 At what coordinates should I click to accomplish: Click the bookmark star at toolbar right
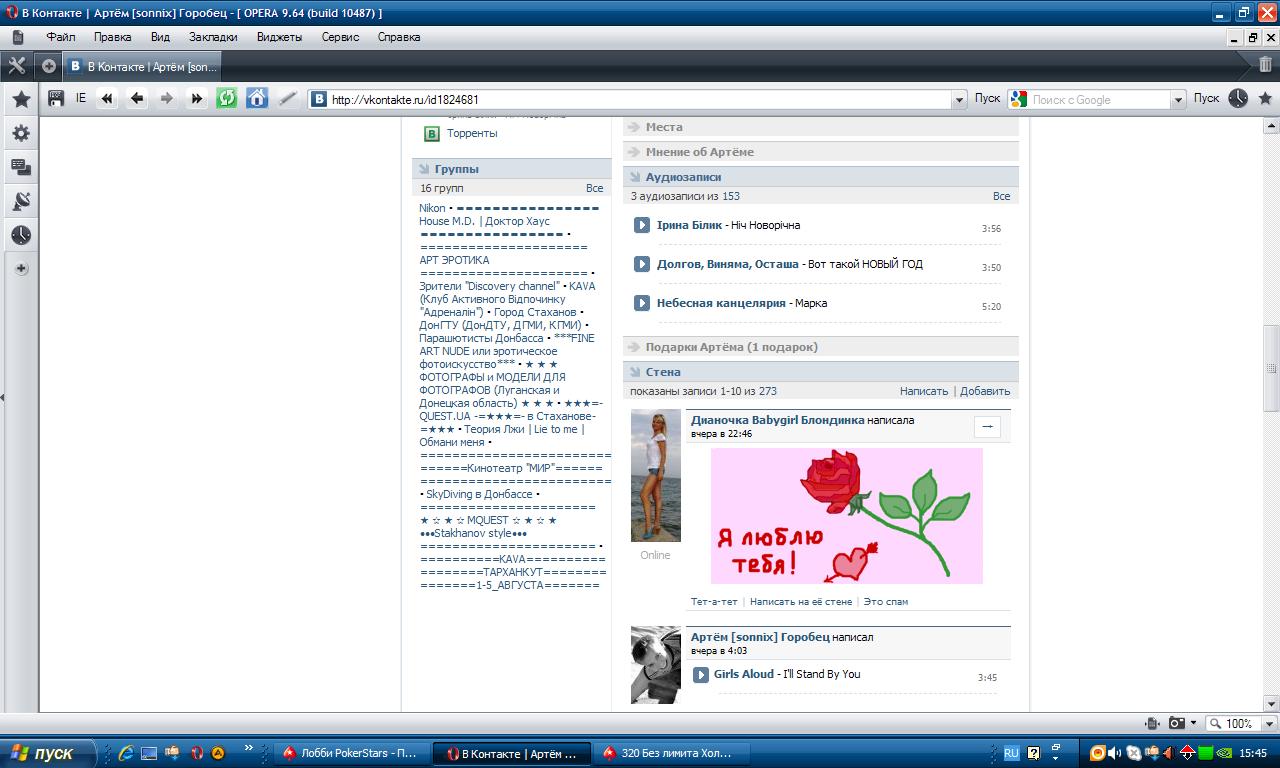pyautogui.click(x=1265, y=98)
